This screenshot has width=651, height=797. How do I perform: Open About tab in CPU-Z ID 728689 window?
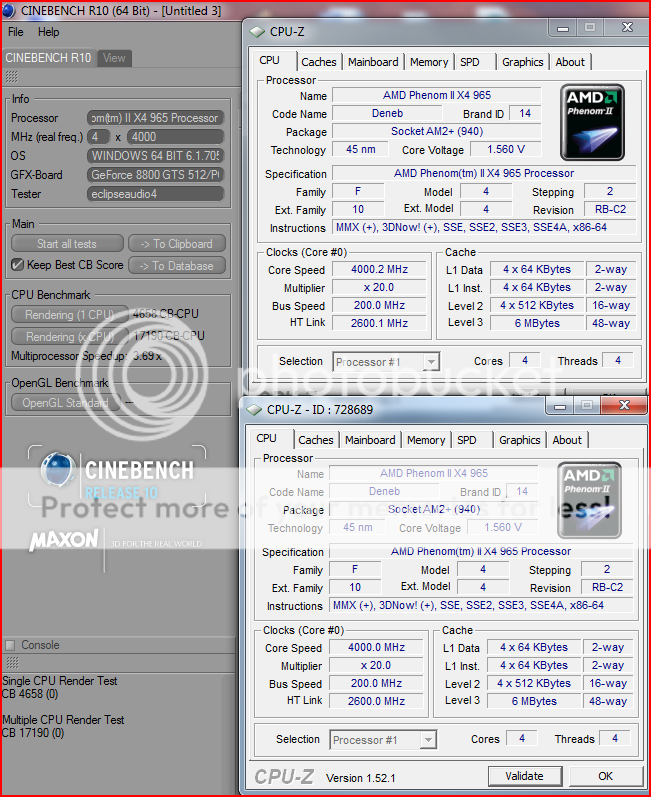567,440
